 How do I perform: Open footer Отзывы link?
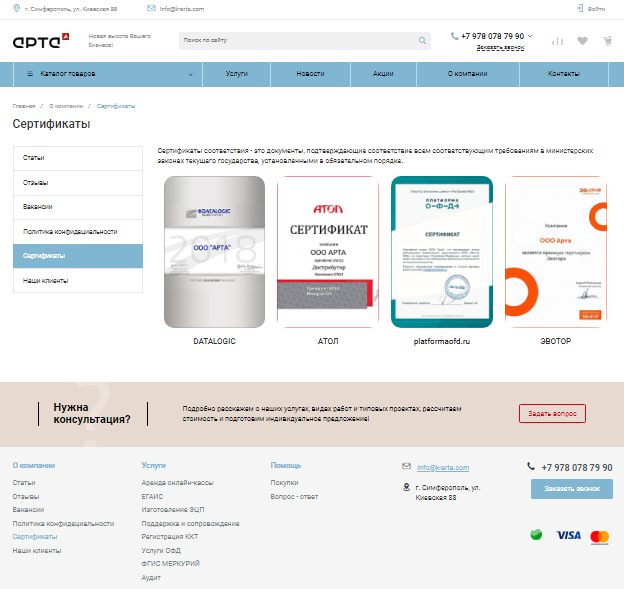click(26, 497)
